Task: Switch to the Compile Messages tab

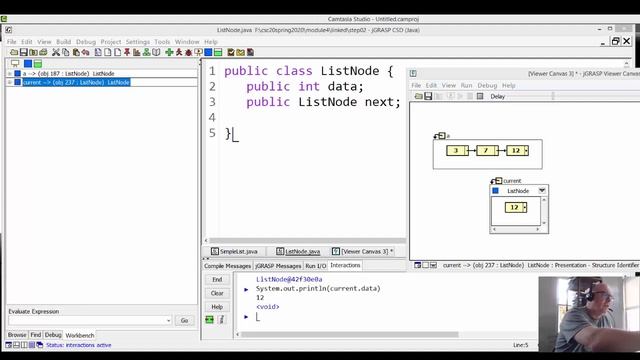Action: click(x=227, y=266)
